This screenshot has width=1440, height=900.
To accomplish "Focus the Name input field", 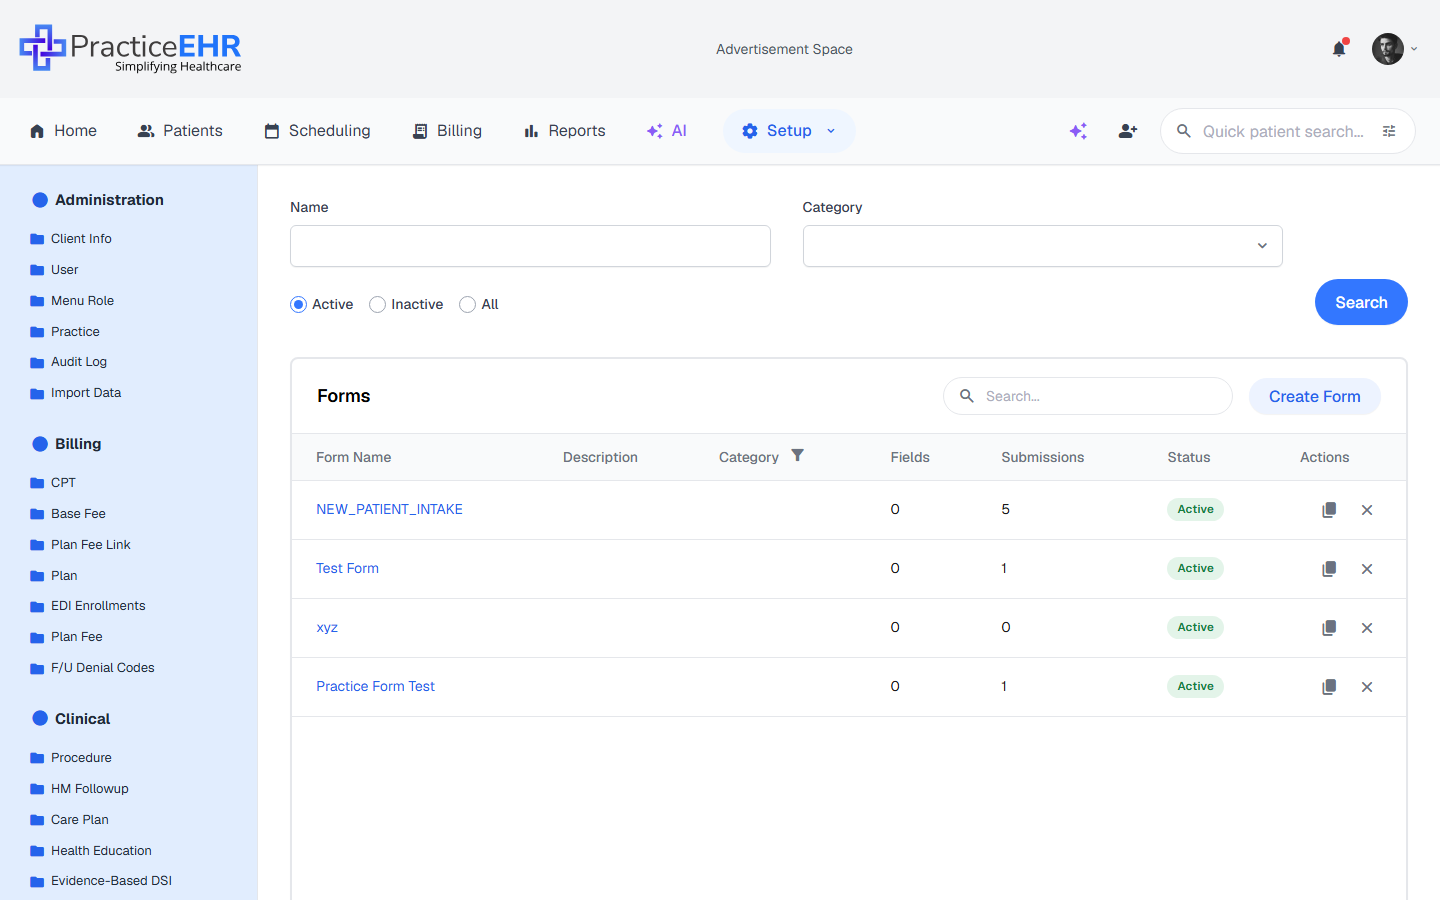I will (530, 246).
